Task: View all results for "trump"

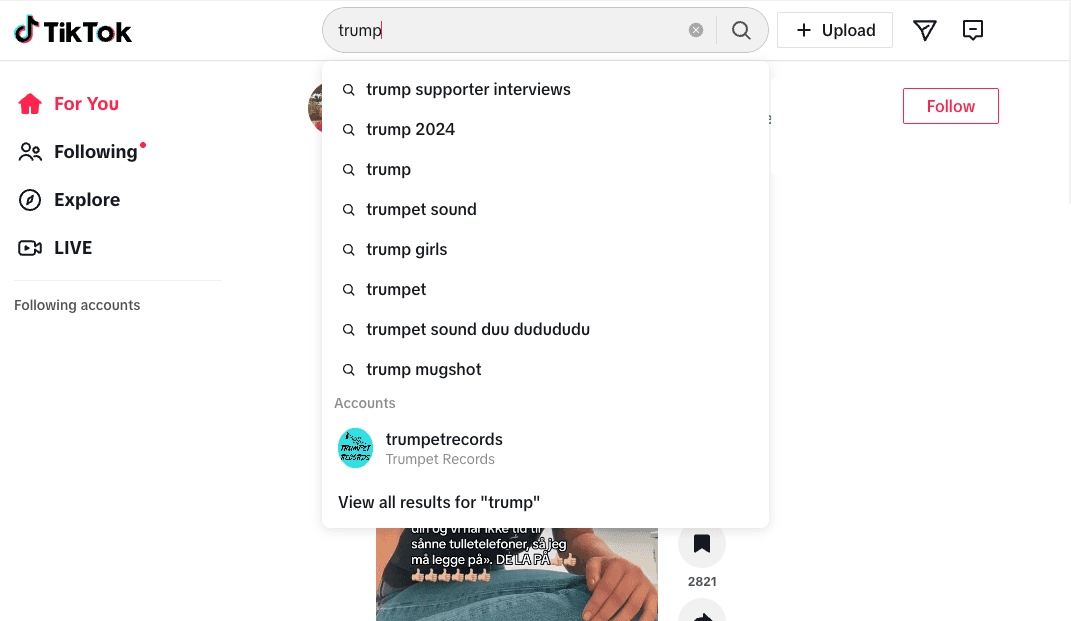Action: coord(439,502)
